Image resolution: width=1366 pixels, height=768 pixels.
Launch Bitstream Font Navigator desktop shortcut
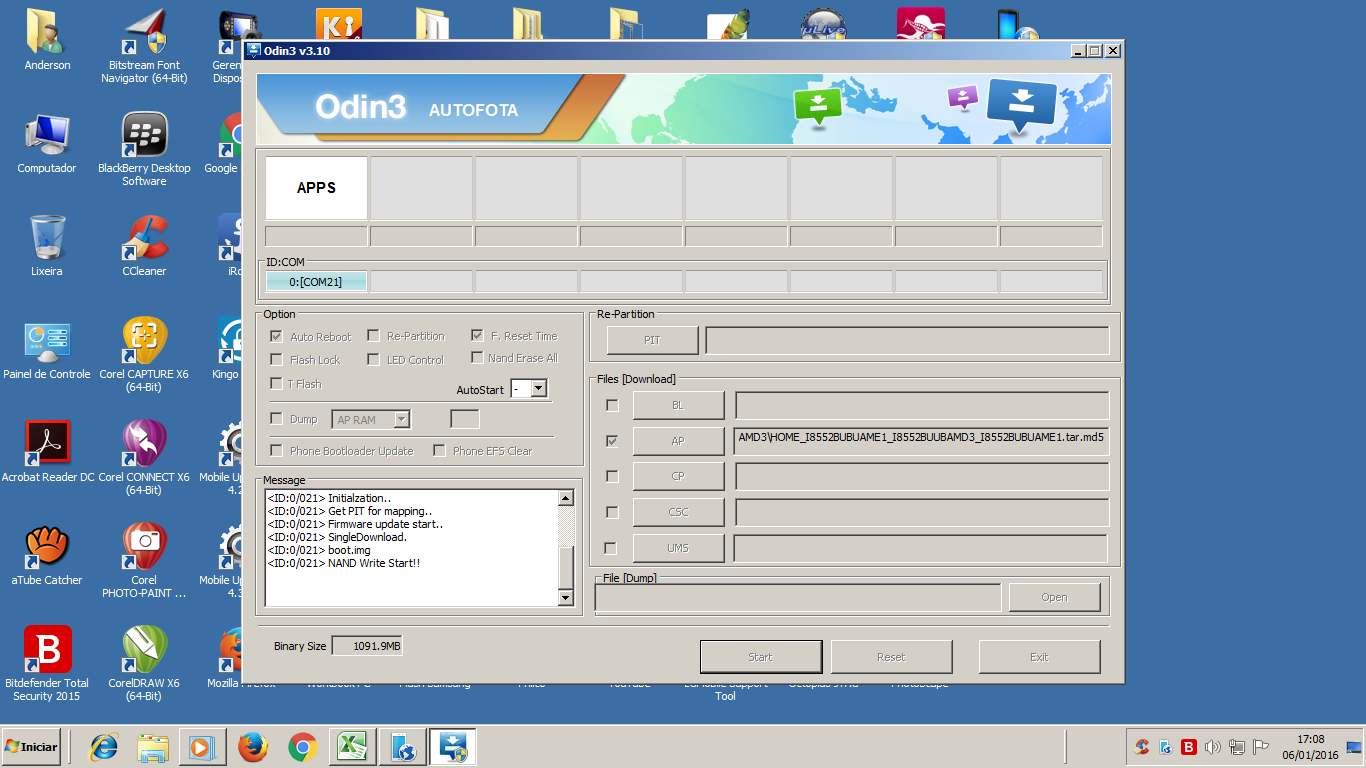pos(144,47)
